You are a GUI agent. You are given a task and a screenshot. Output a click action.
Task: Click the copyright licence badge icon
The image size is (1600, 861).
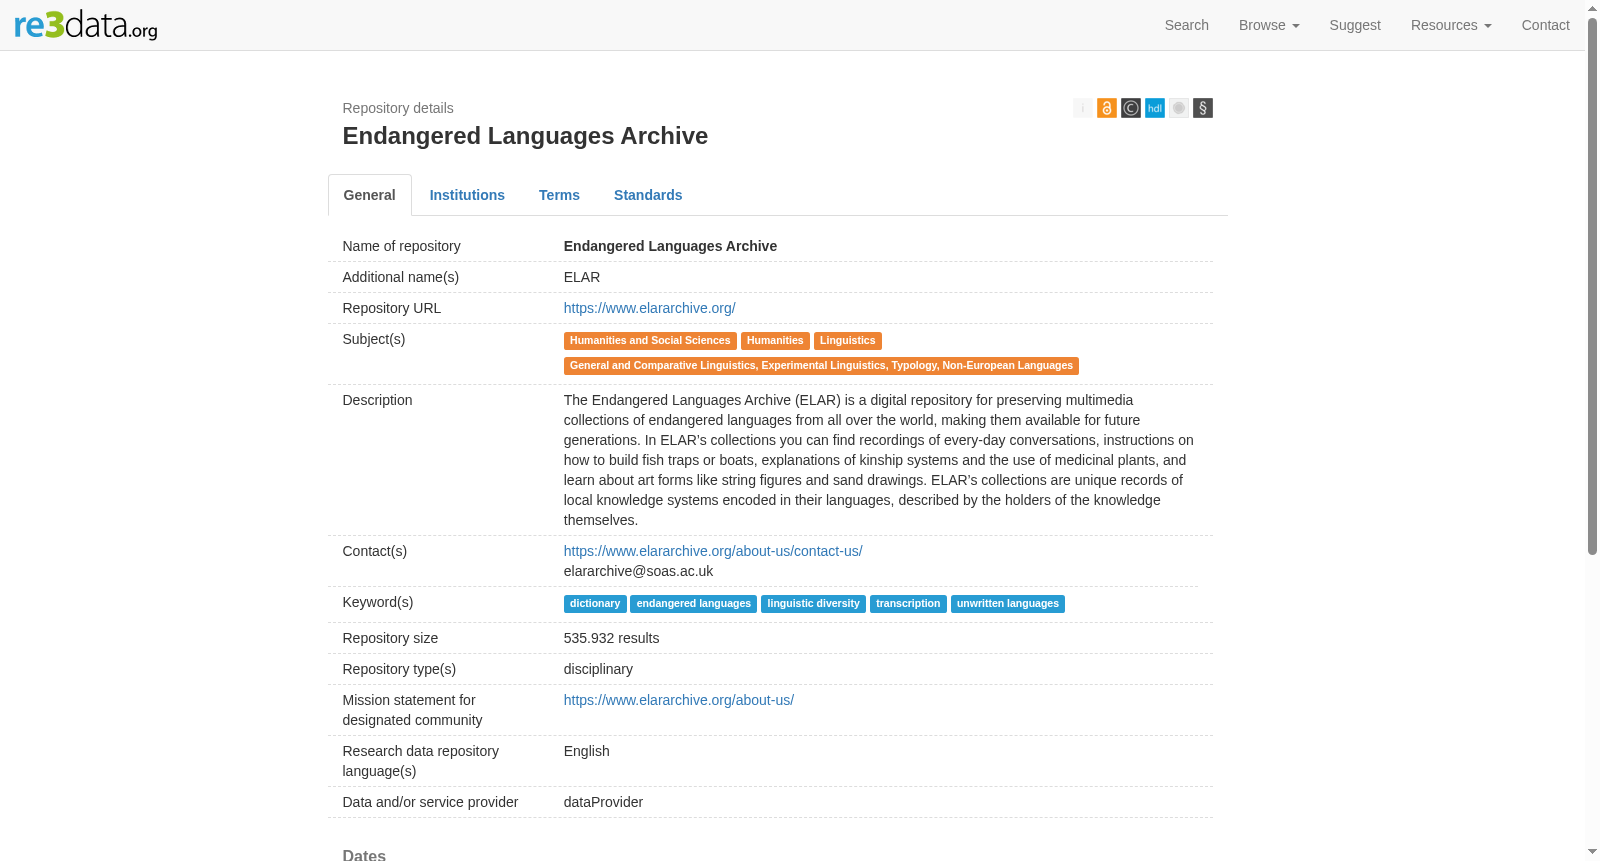(x=1131, y=108)
